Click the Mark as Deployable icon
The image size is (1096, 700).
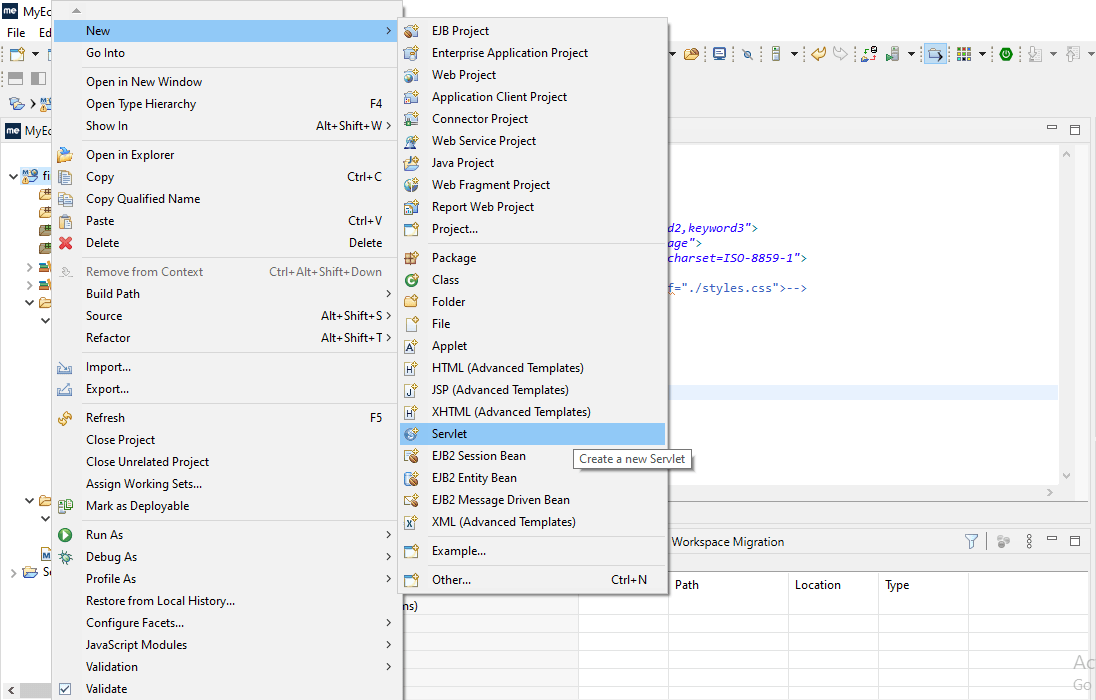[65, 506]
